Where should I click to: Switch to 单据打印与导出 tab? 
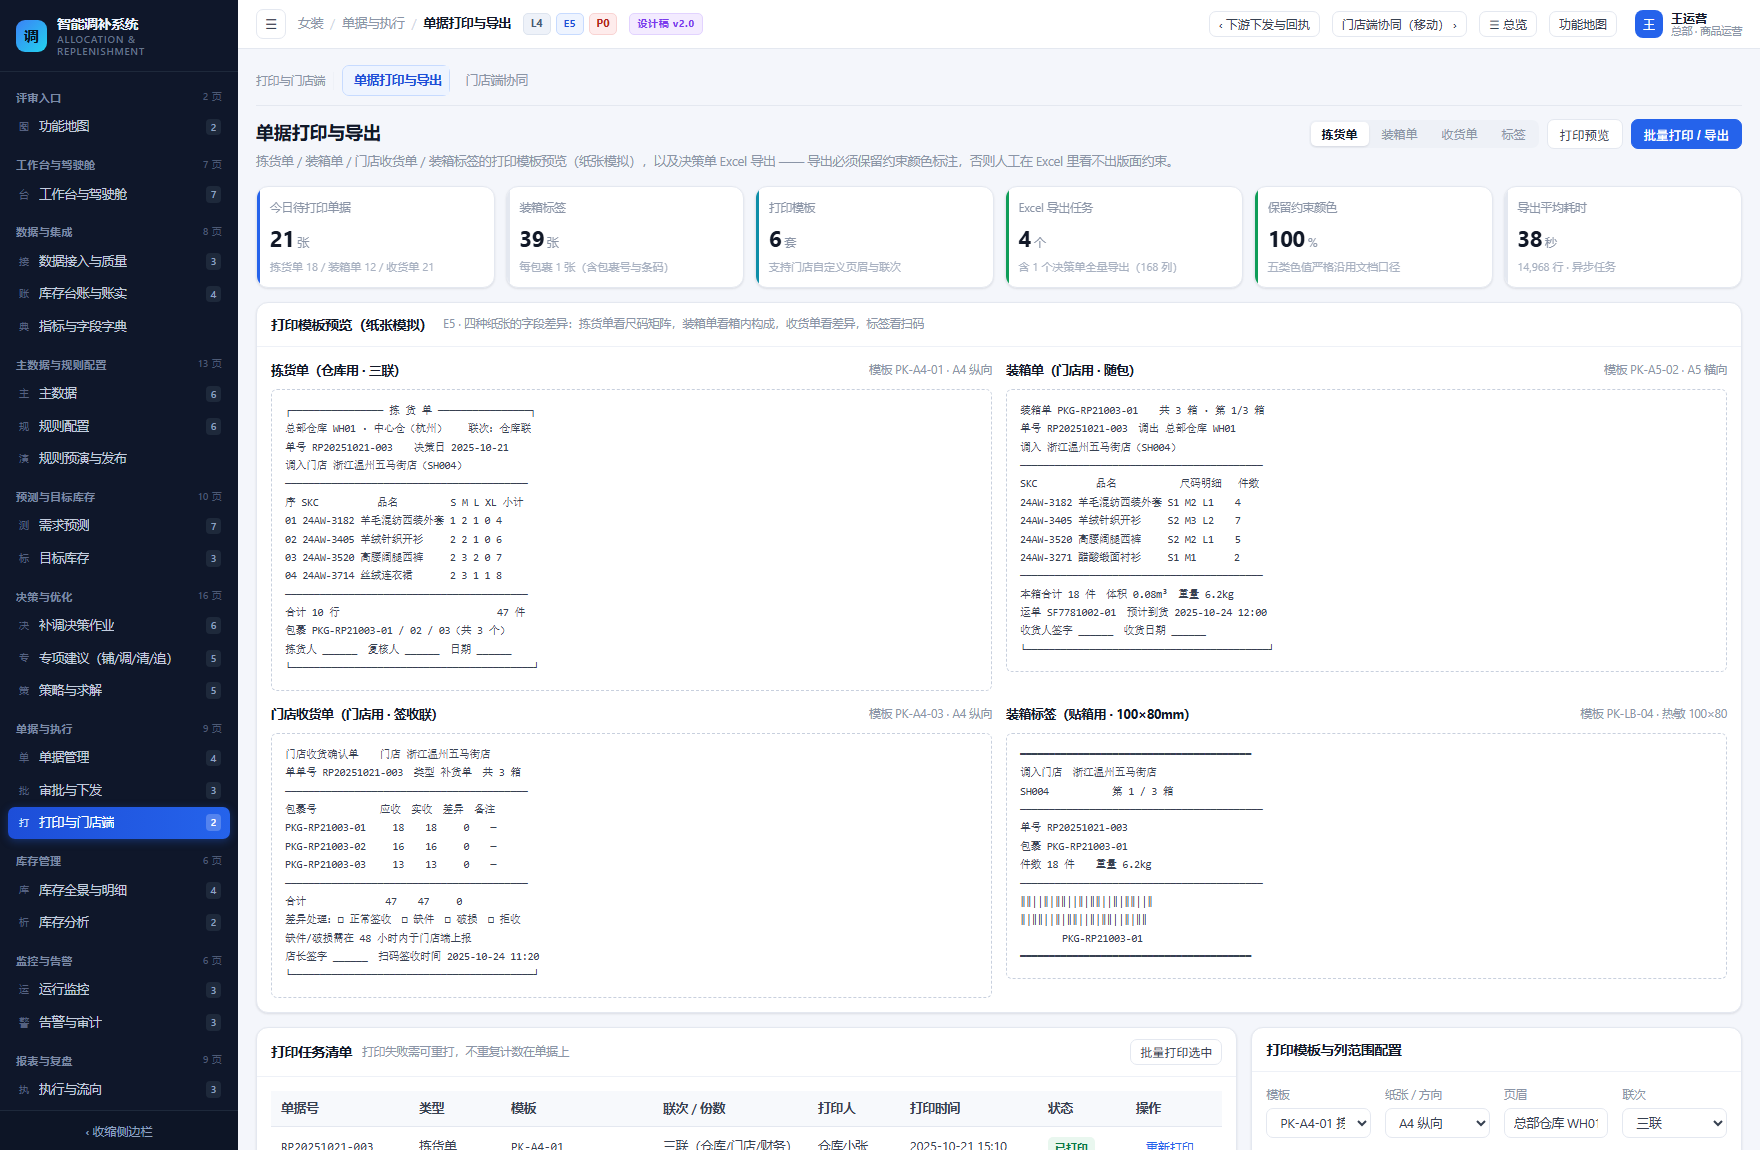[397, 81]
